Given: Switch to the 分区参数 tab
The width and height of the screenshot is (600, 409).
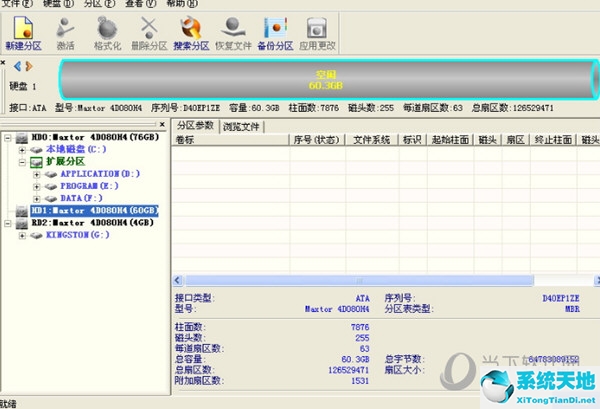Looking at the screenshot, I should (x=195, y=125).
